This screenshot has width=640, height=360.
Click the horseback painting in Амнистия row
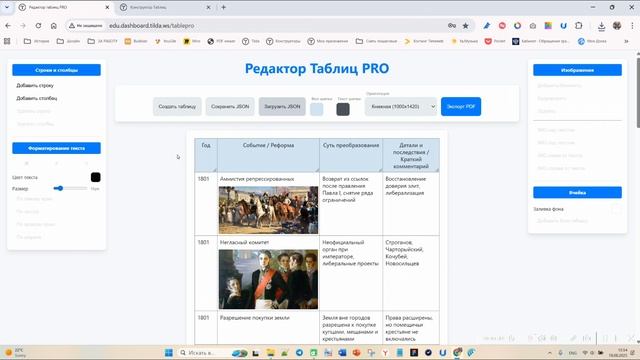point(268,210)
